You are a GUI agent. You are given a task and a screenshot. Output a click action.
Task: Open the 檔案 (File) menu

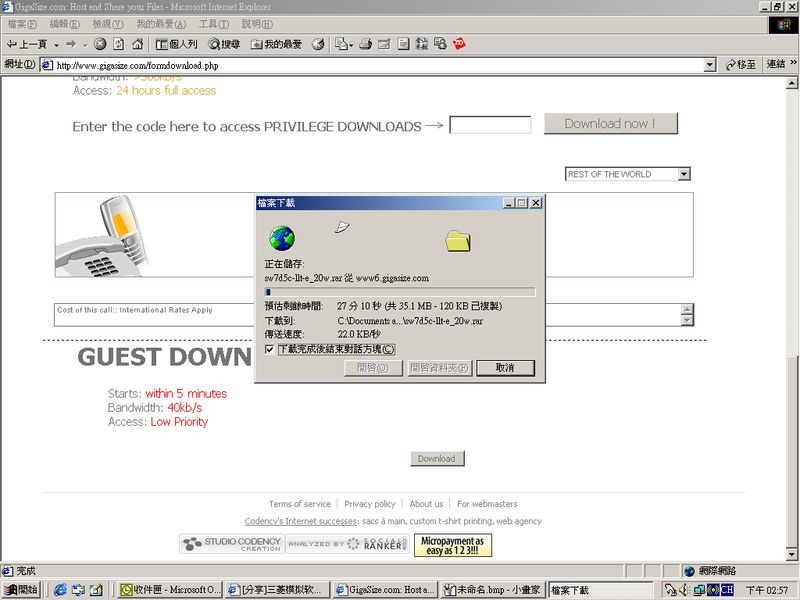[x=22, y=23]
